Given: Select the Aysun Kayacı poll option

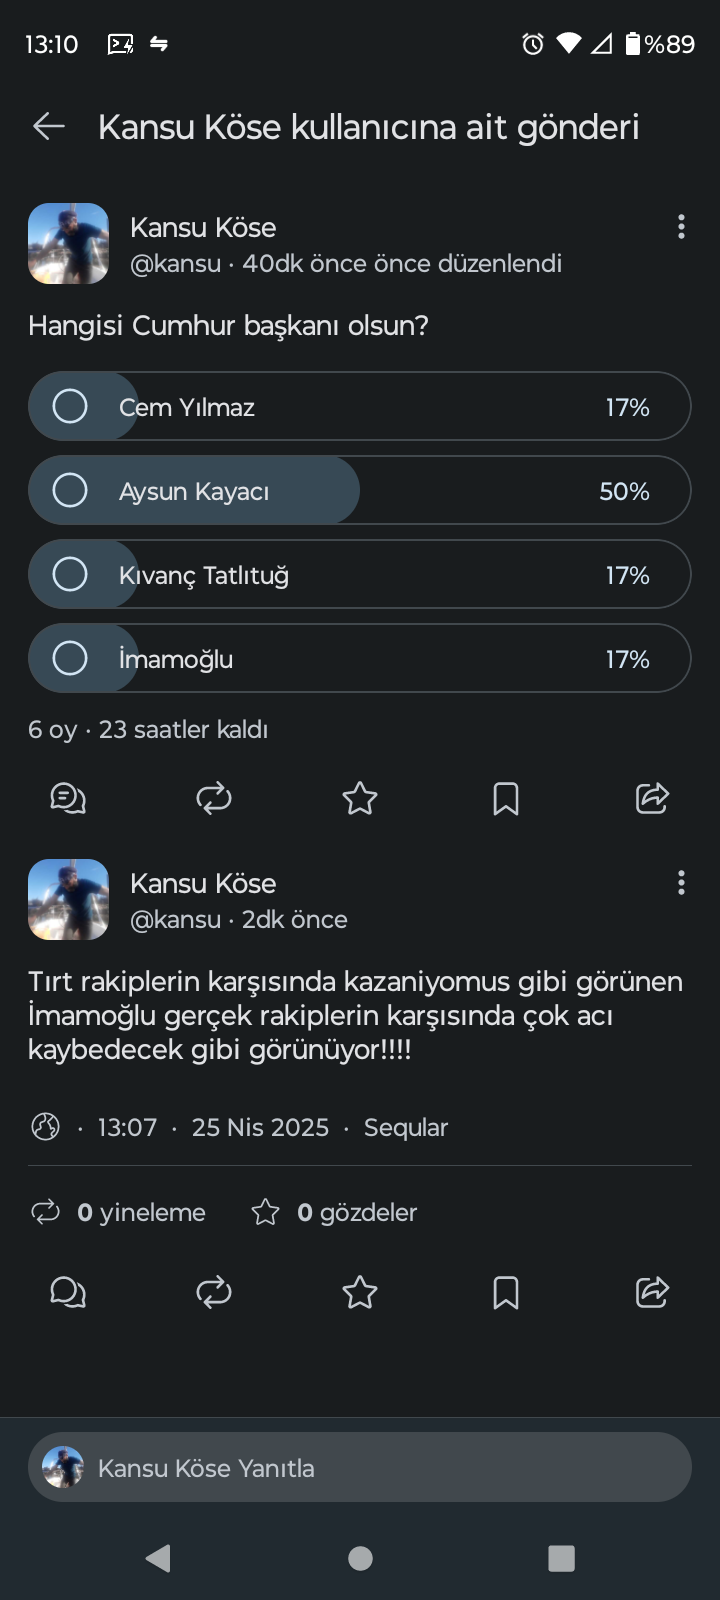Looking at the screenshot, I should click(70, 491).
